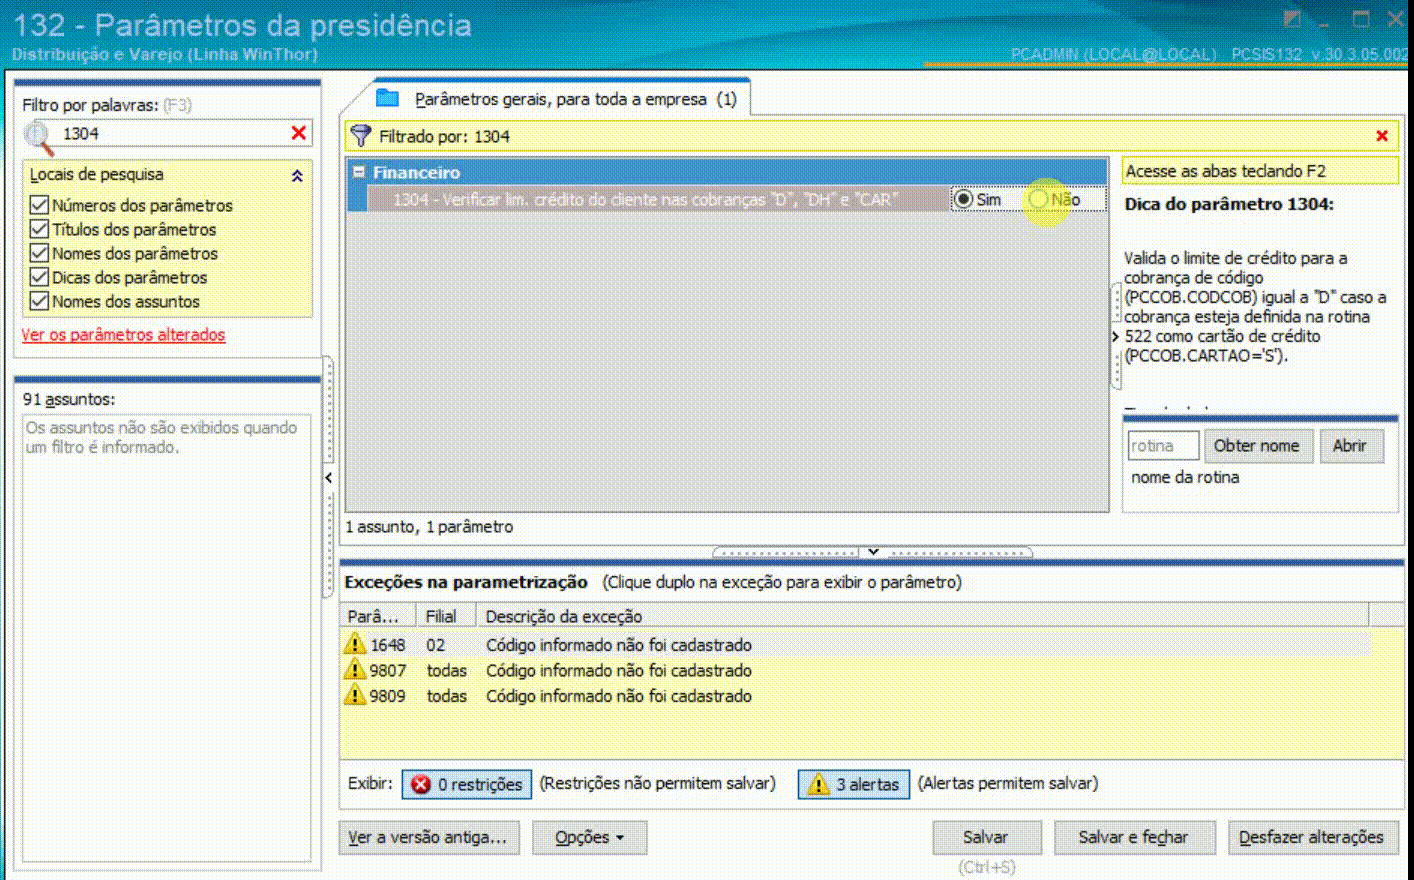Collapse the Financeiro parameter group

click(360, 170)
